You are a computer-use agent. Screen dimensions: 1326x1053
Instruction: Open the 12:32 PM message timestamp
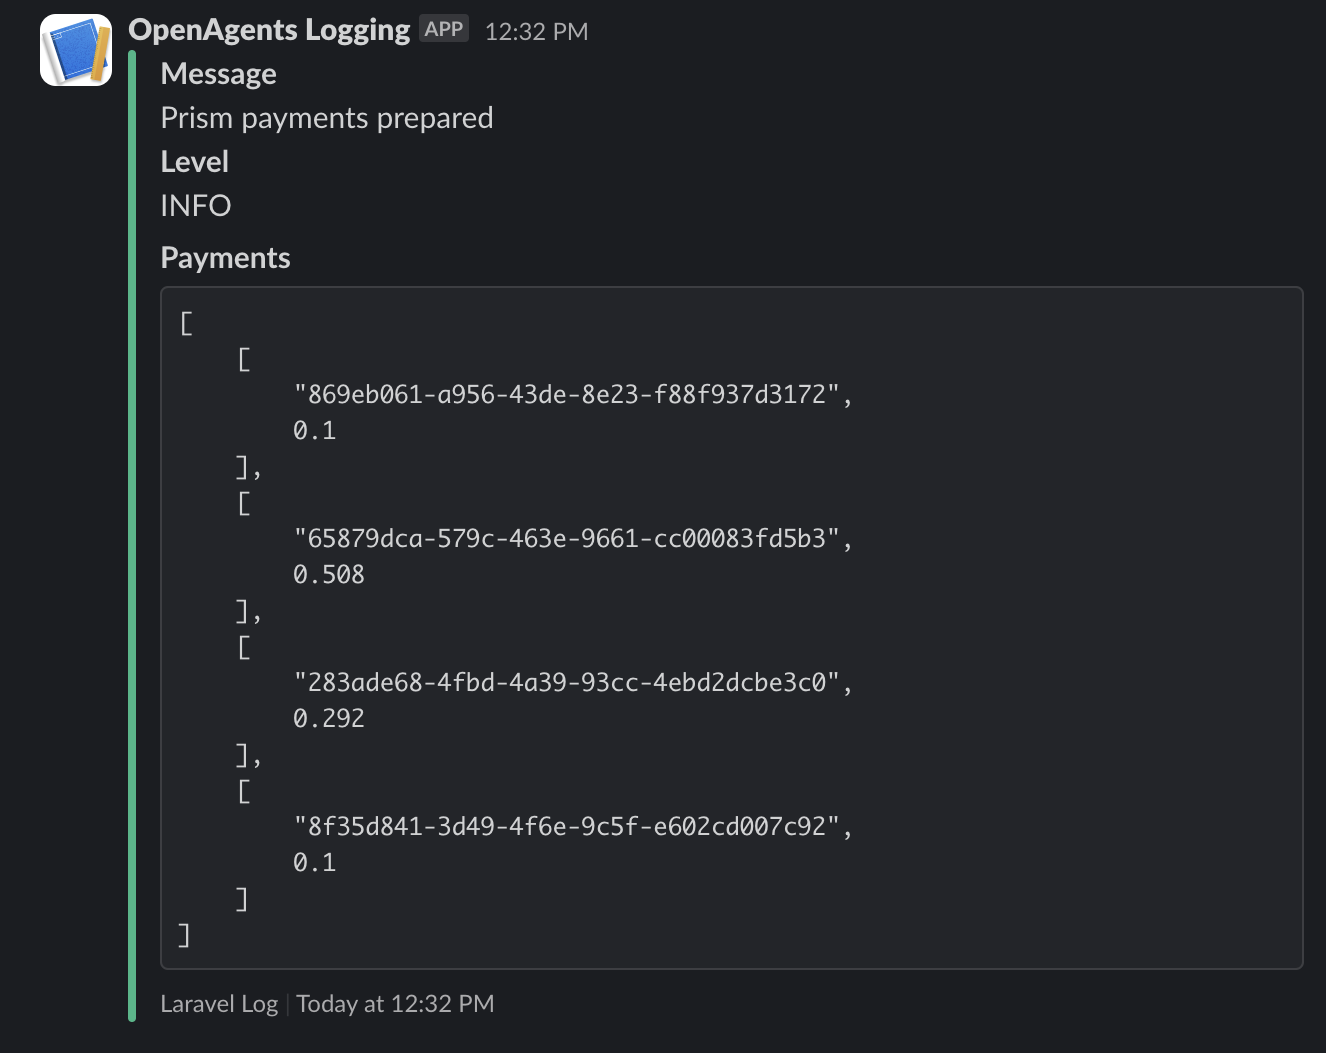(536, 31)
